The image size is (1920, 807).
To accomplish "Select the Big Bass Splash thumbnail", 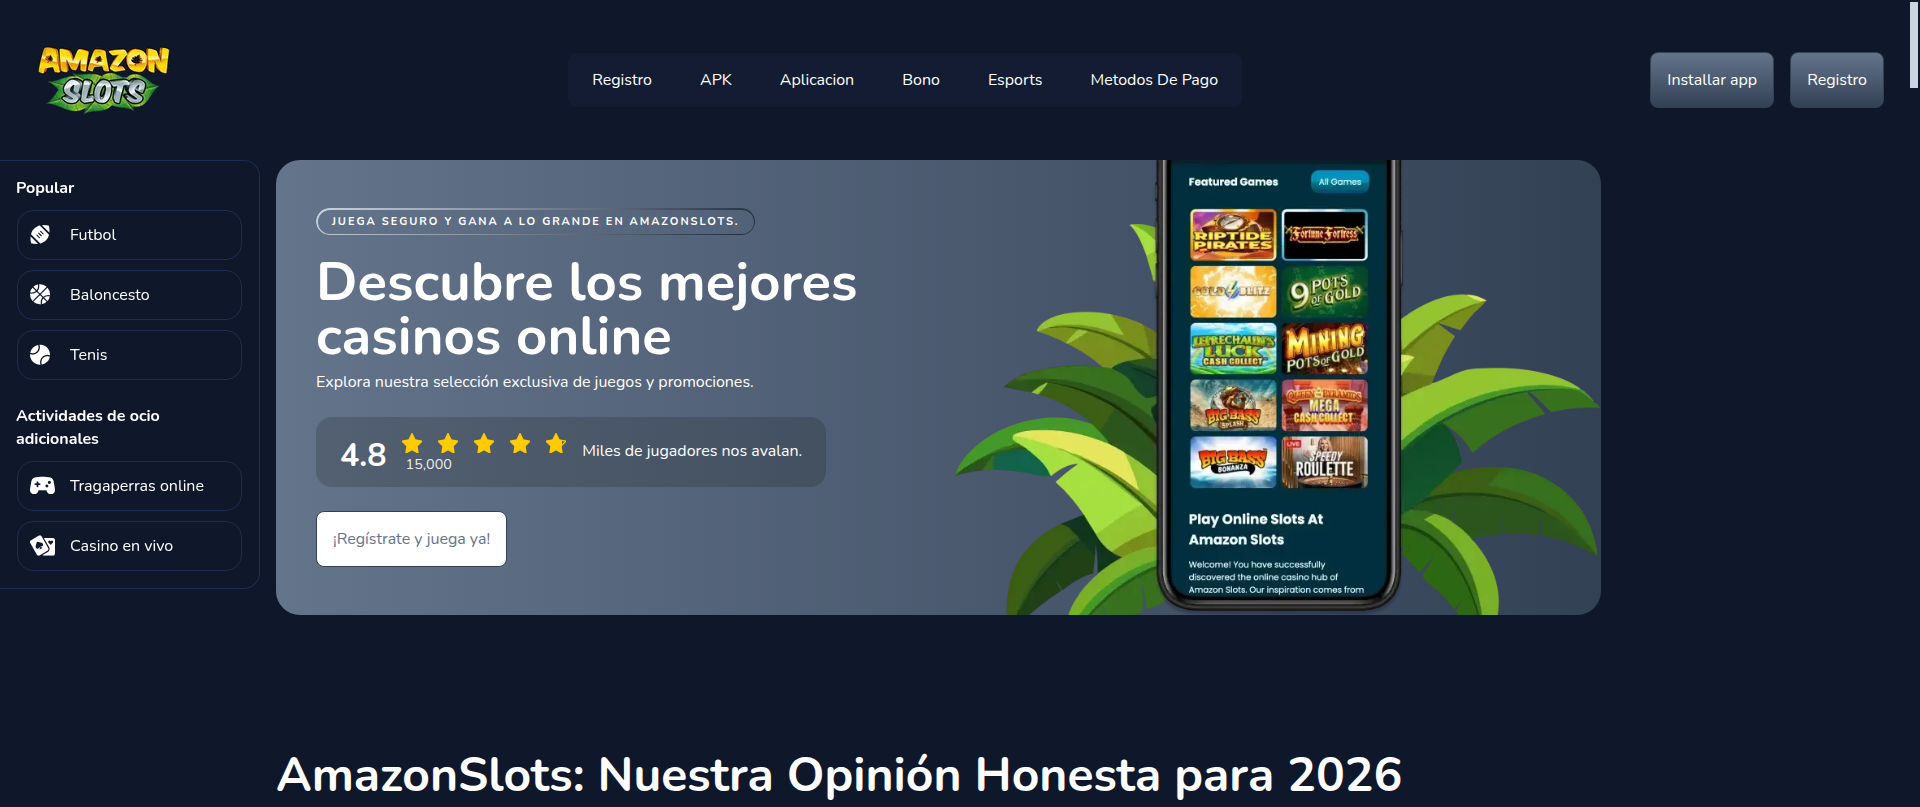I will [x=1233, y=405].
